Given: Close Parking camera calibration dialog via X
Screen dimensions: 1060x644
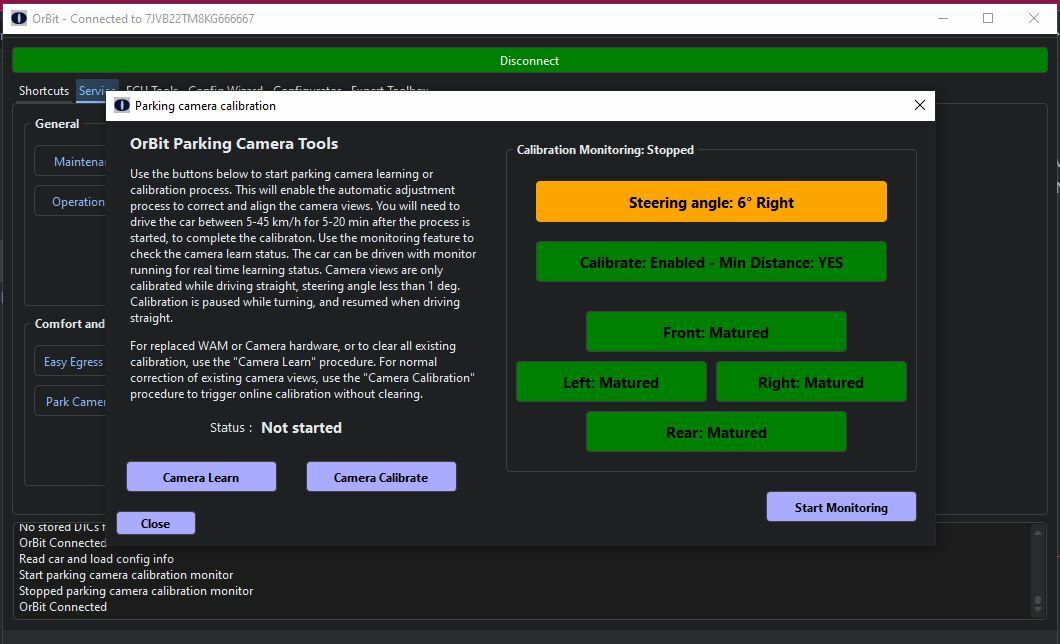Looking at the screenshot, I should (x=919, y=105).
